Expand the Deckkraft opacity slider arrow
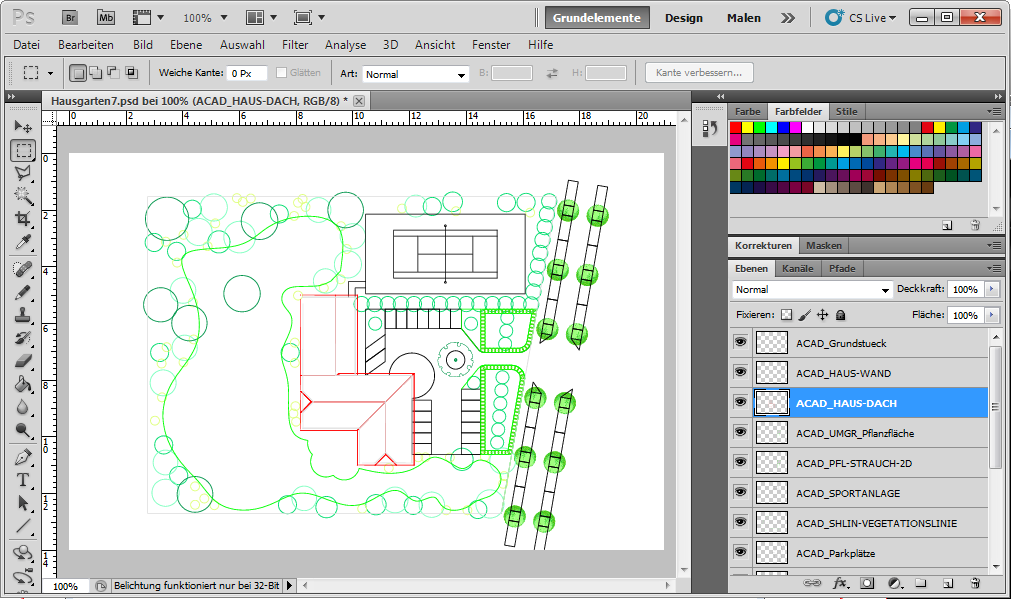 pos(991,289)
